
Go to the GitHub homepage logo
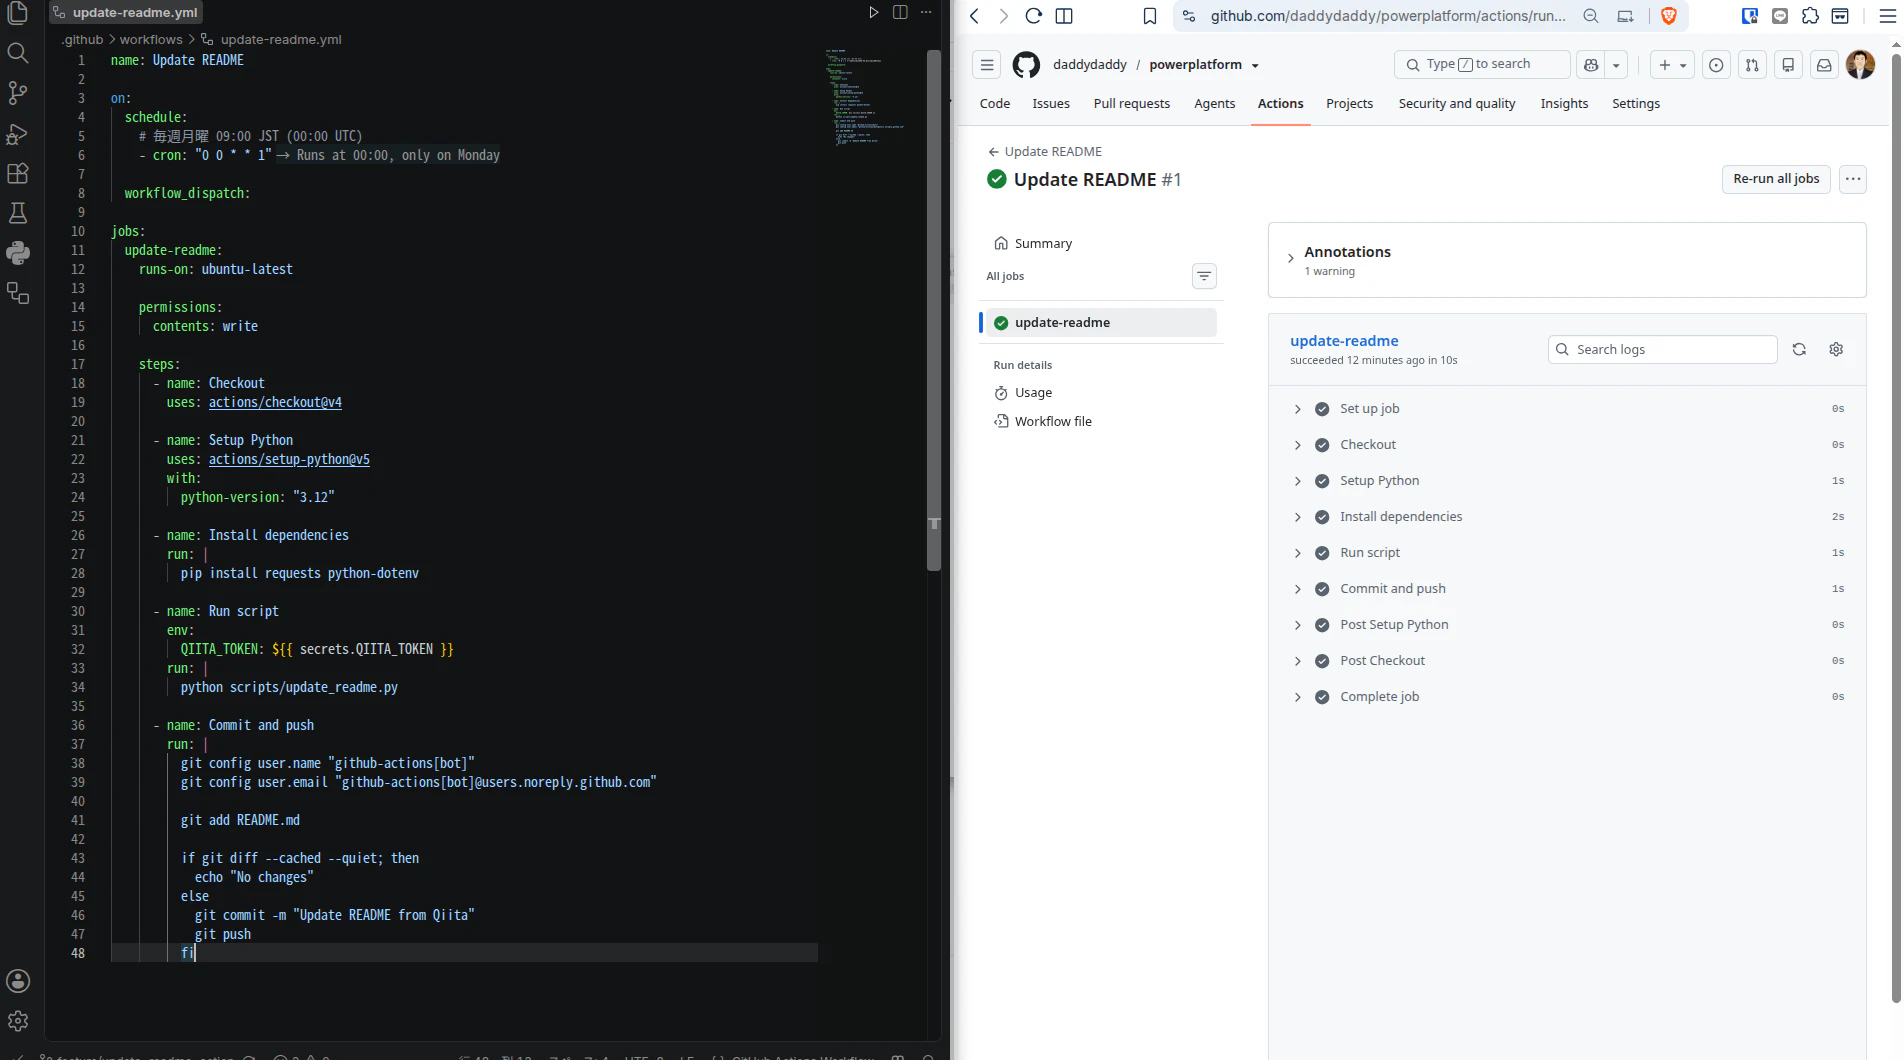click(1026, 65)
